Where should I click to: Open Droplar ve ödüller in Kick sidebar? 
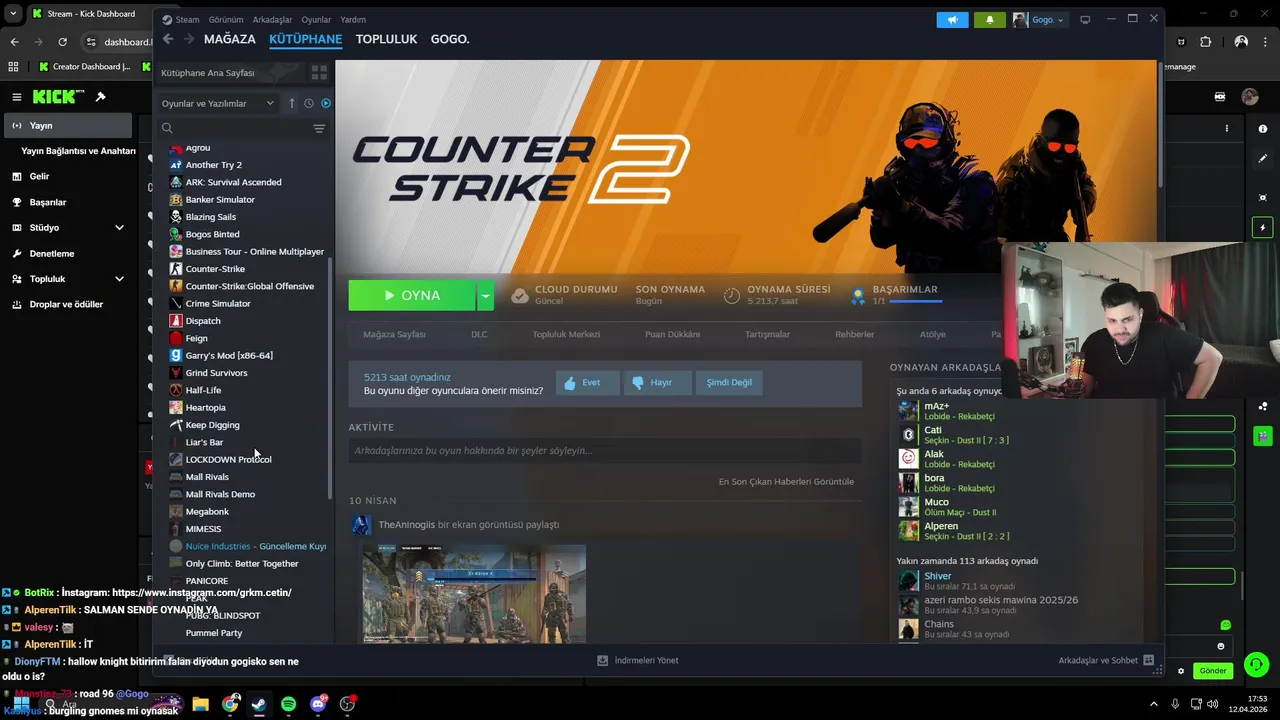tap(67, 304)
